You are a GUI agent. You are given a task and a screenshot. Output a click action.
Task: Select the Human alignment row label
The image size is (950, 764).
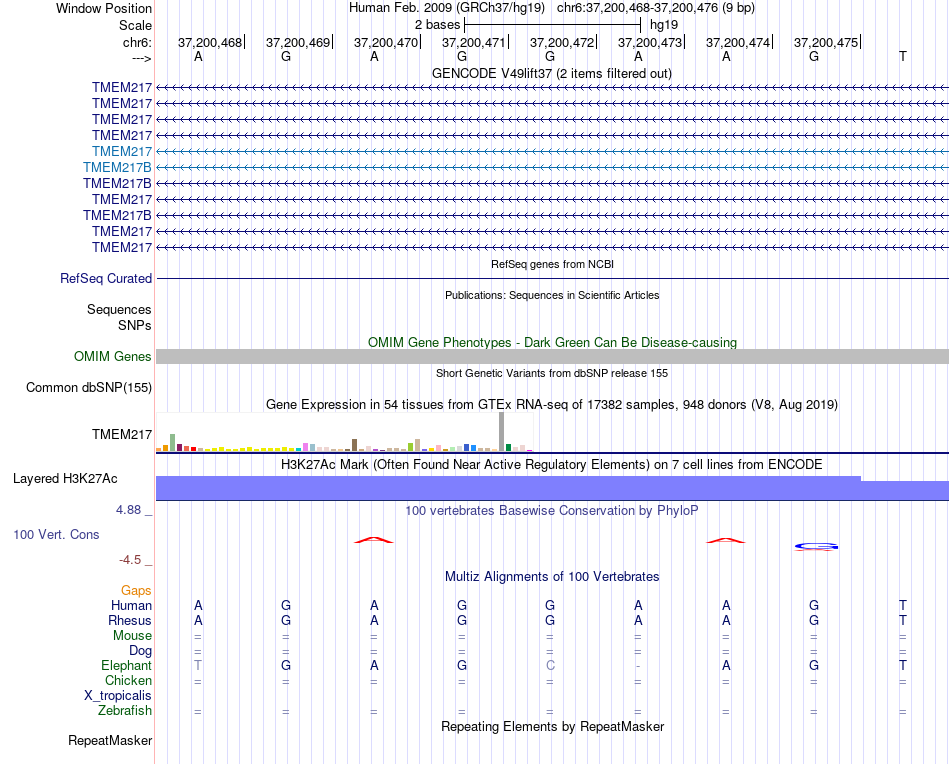point(131,606)
